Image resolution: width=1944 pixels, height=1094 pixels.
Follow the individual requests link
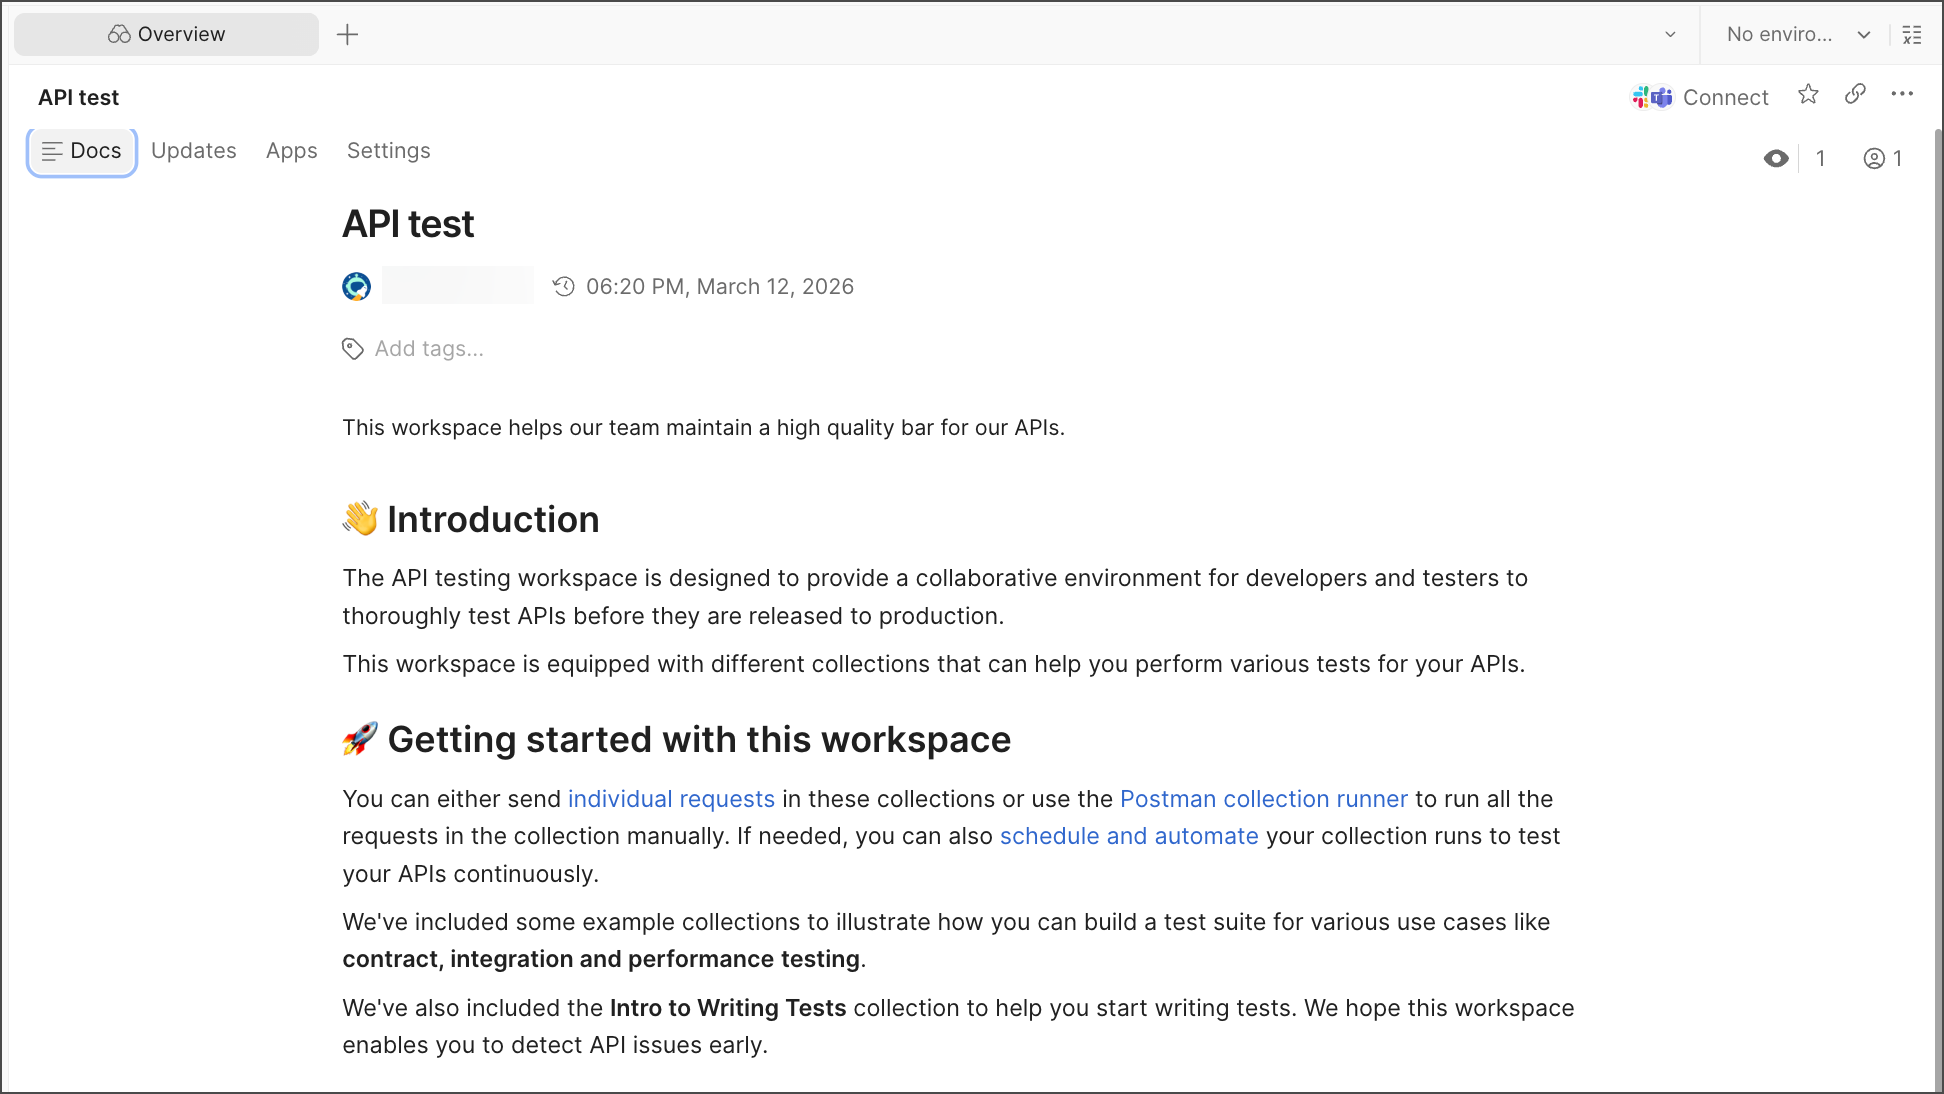[x=671, y=799]
